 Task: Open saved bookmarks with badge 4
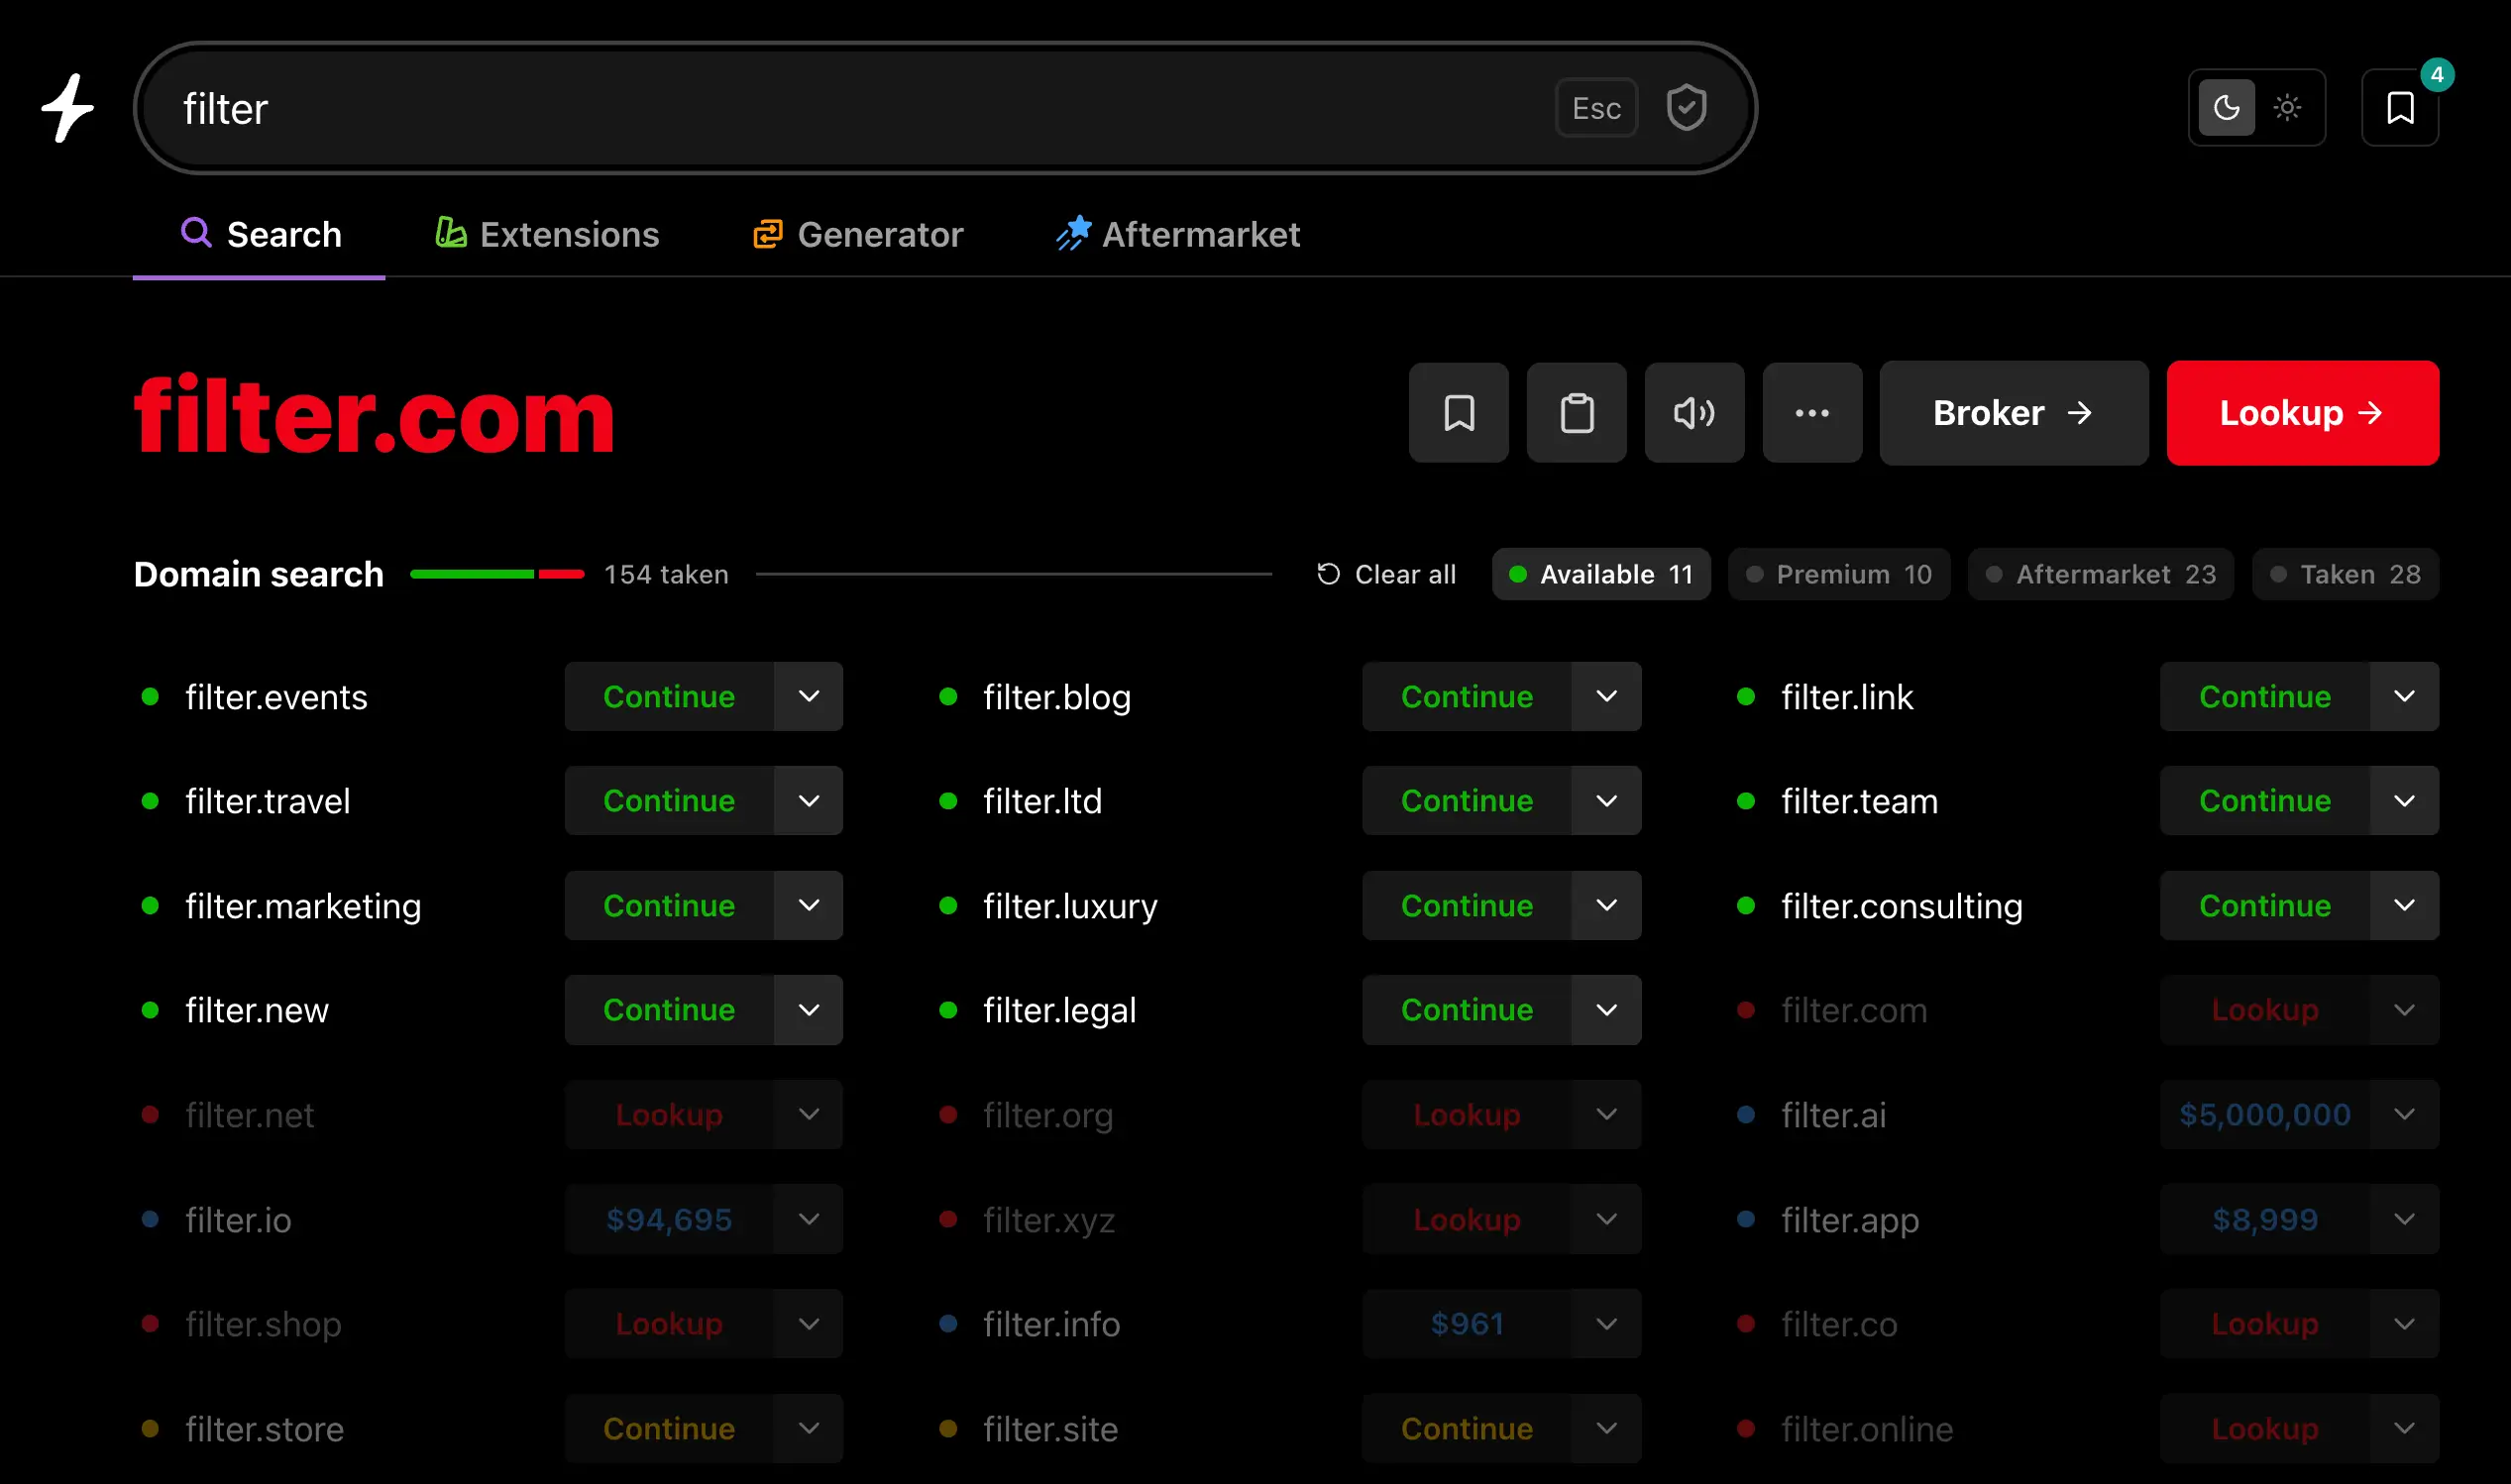point(2400,108)
